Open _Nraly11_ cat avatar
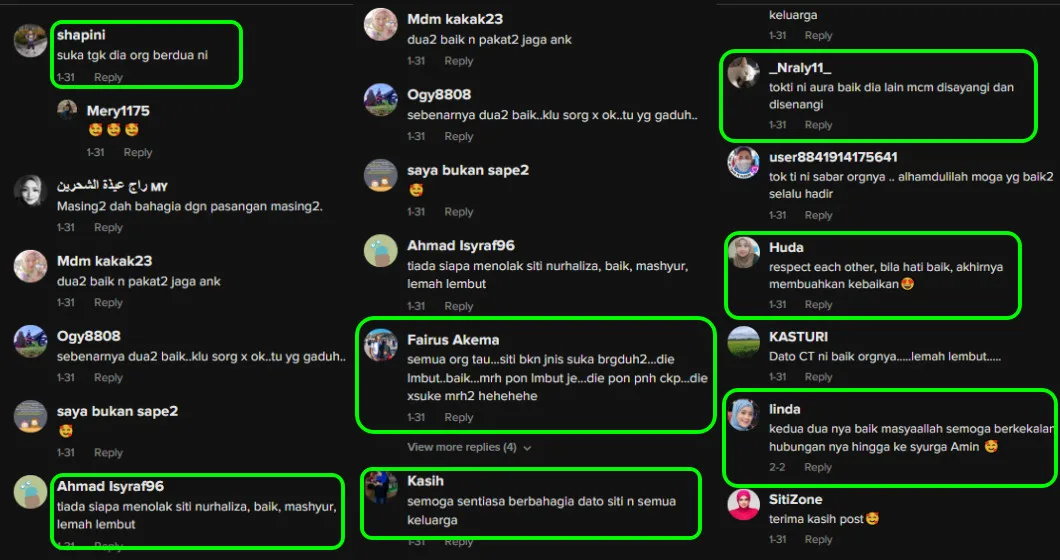The height and width of the screenshot is (560, 1060). (x=744, y=72)
